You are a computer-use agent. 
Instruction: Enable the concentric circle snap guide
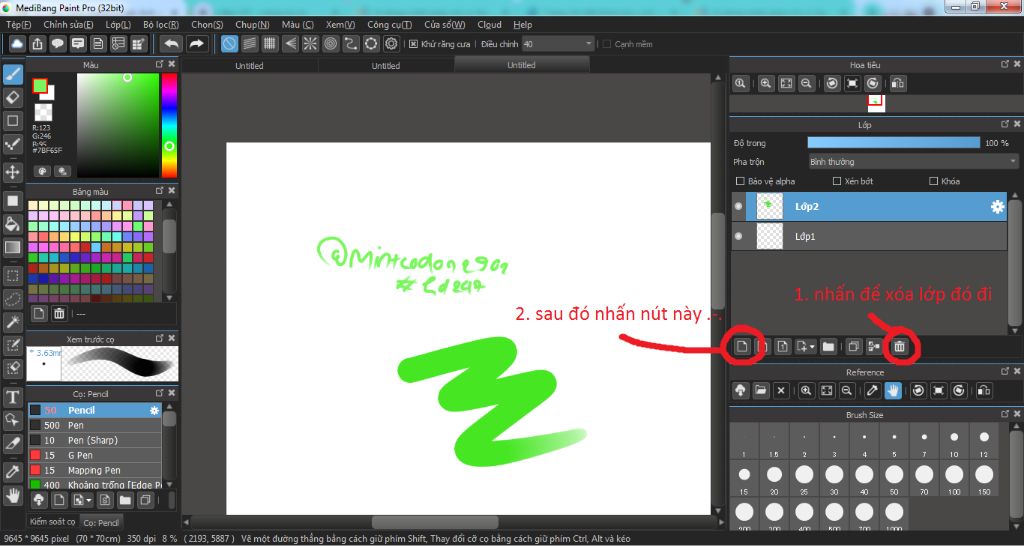click(x=330, y=44)
